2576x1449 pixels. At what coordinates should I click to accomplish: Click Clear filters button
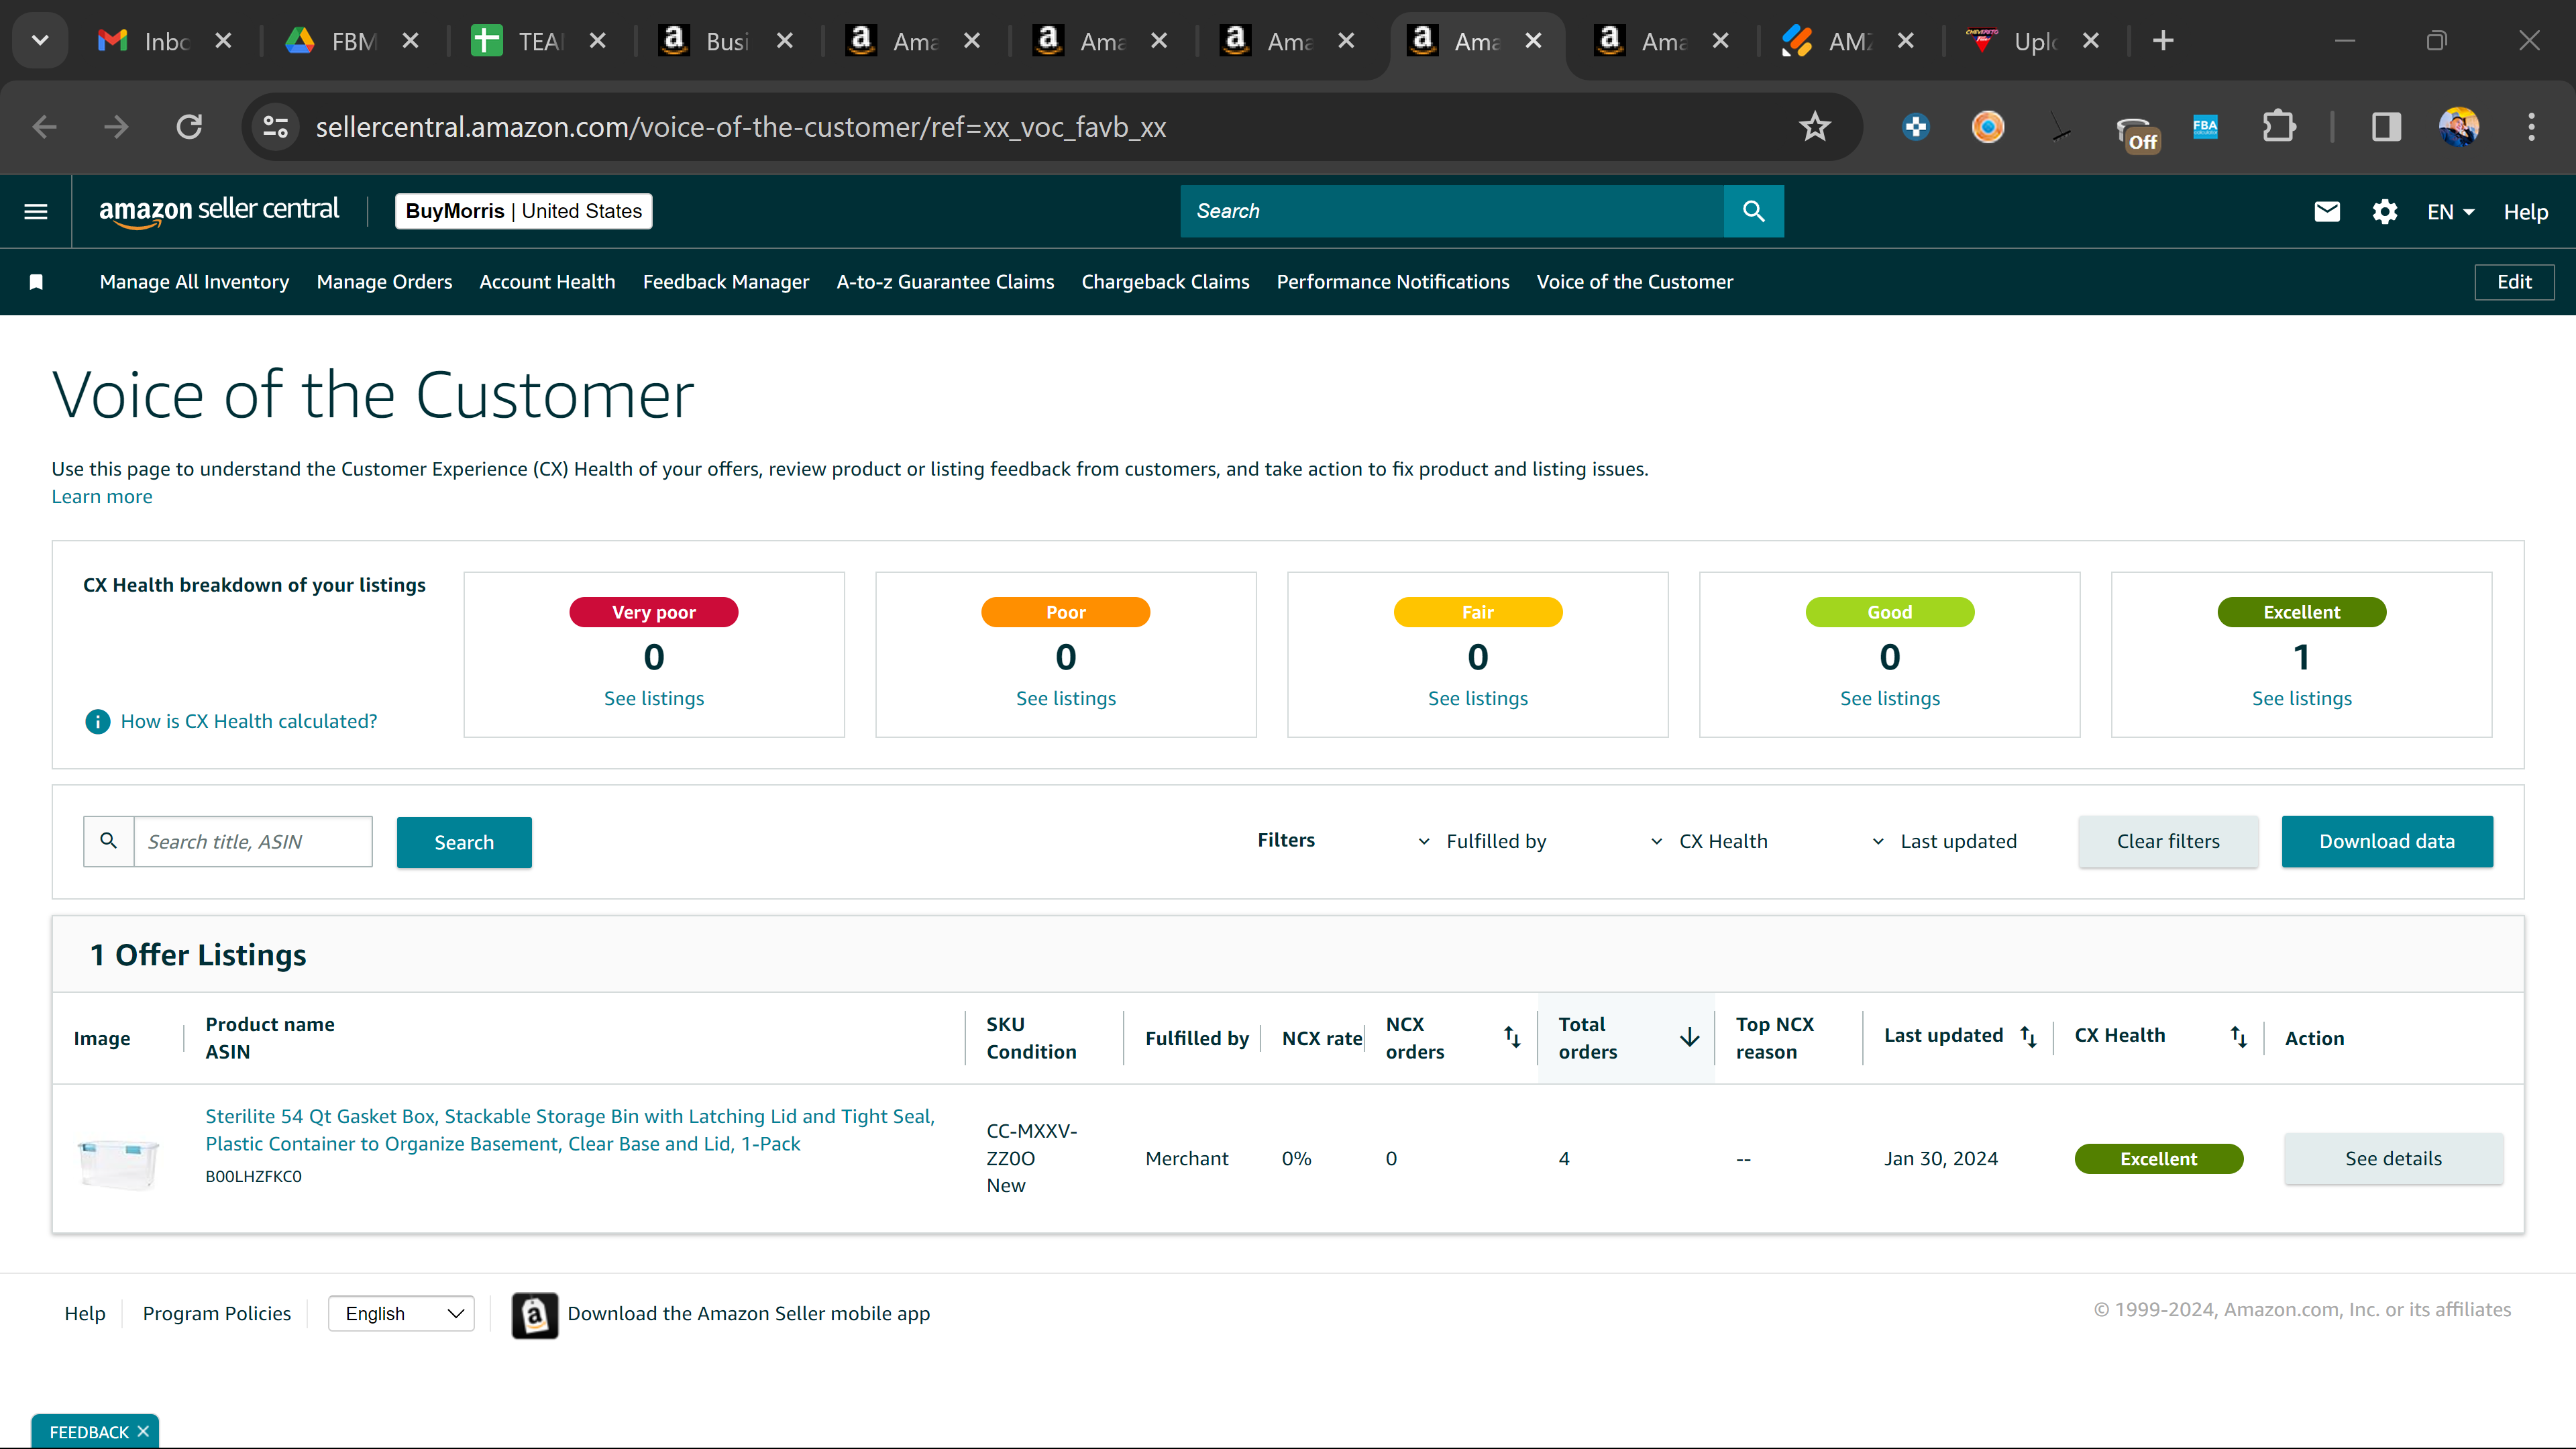point(2168,841)
